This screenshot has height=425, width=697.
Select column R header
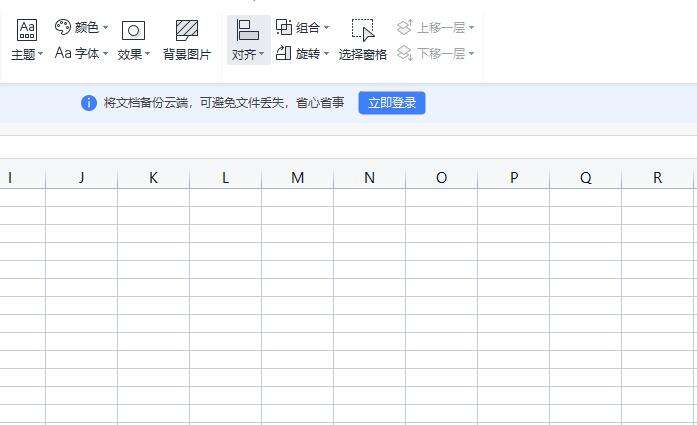click(657, 178)
